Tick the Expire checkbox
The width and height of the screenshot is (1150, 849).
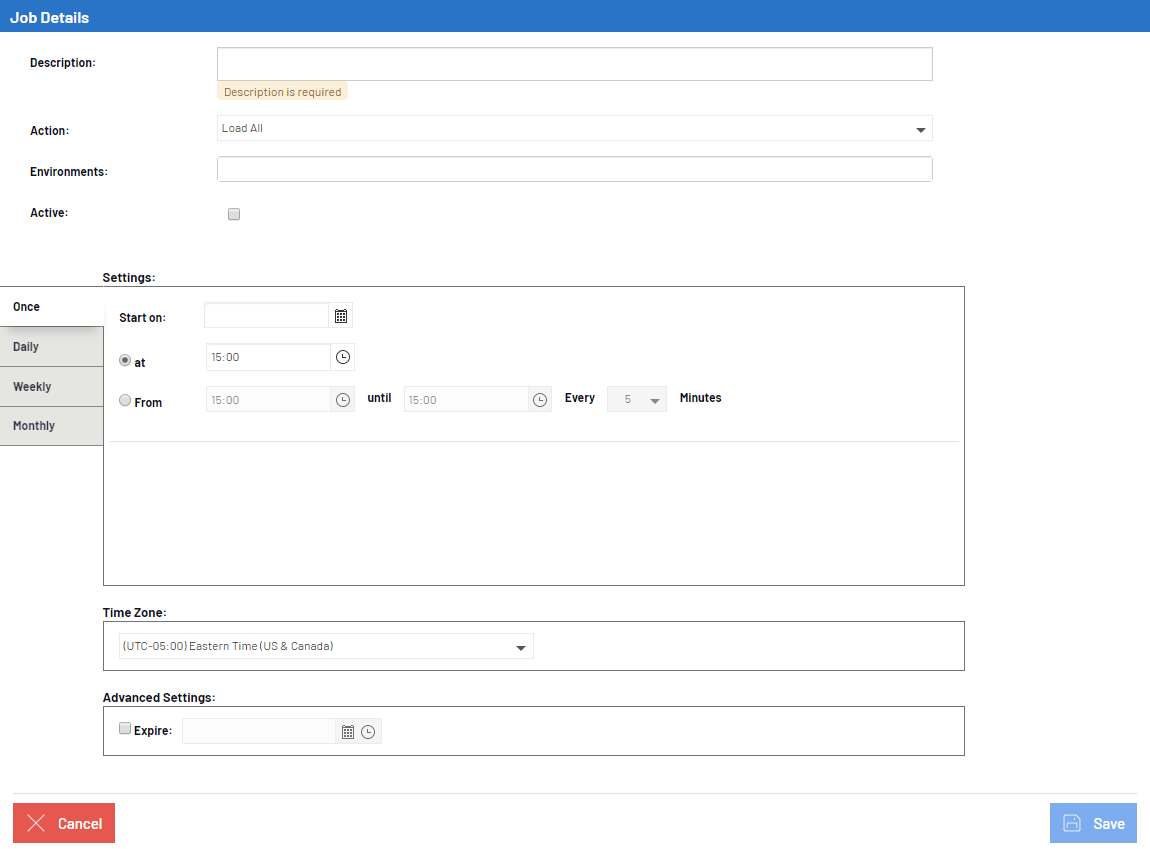pos(125,729)
